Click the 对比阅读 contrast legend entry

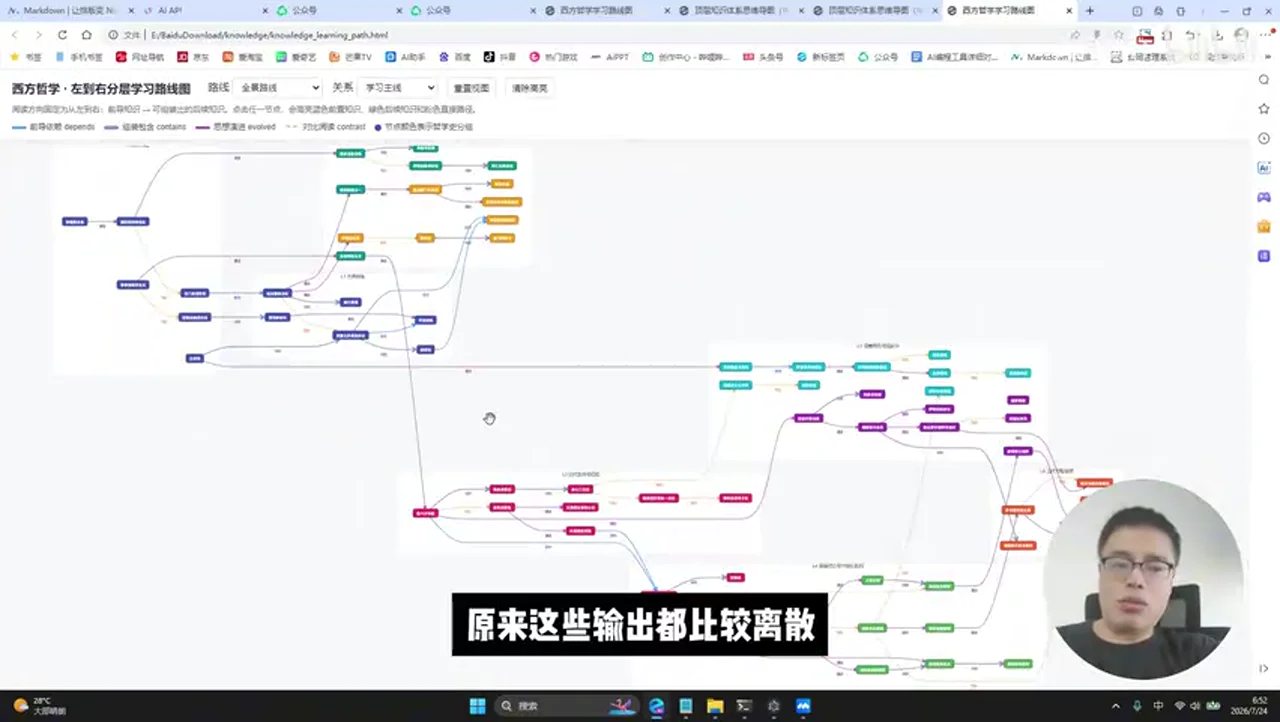point(326,127)
